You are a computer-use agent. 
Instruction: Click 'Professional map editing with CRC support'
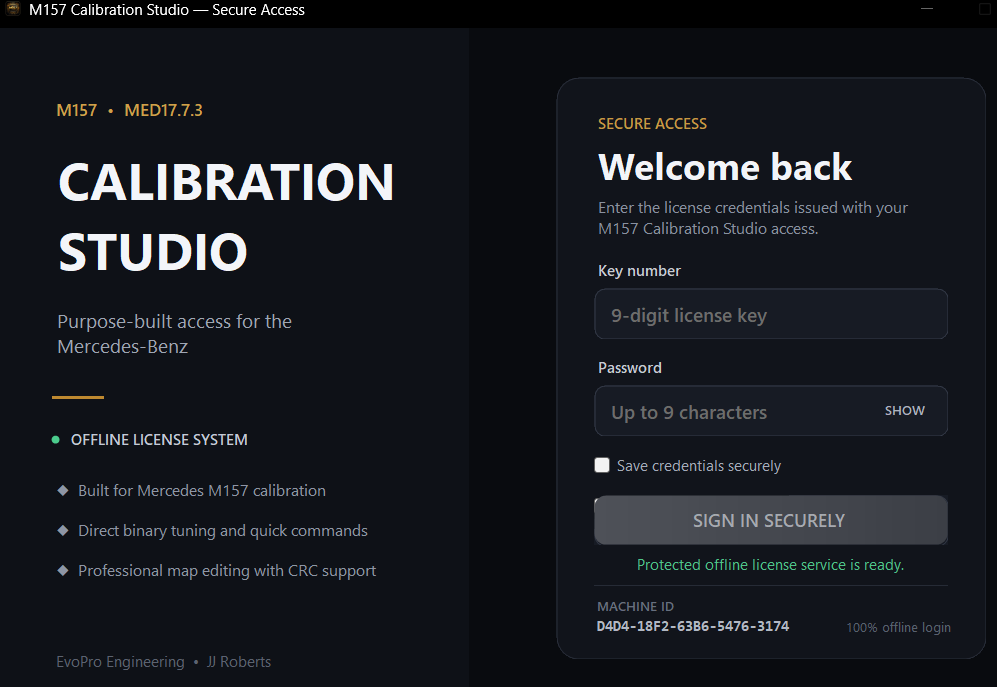coord(227,571)
